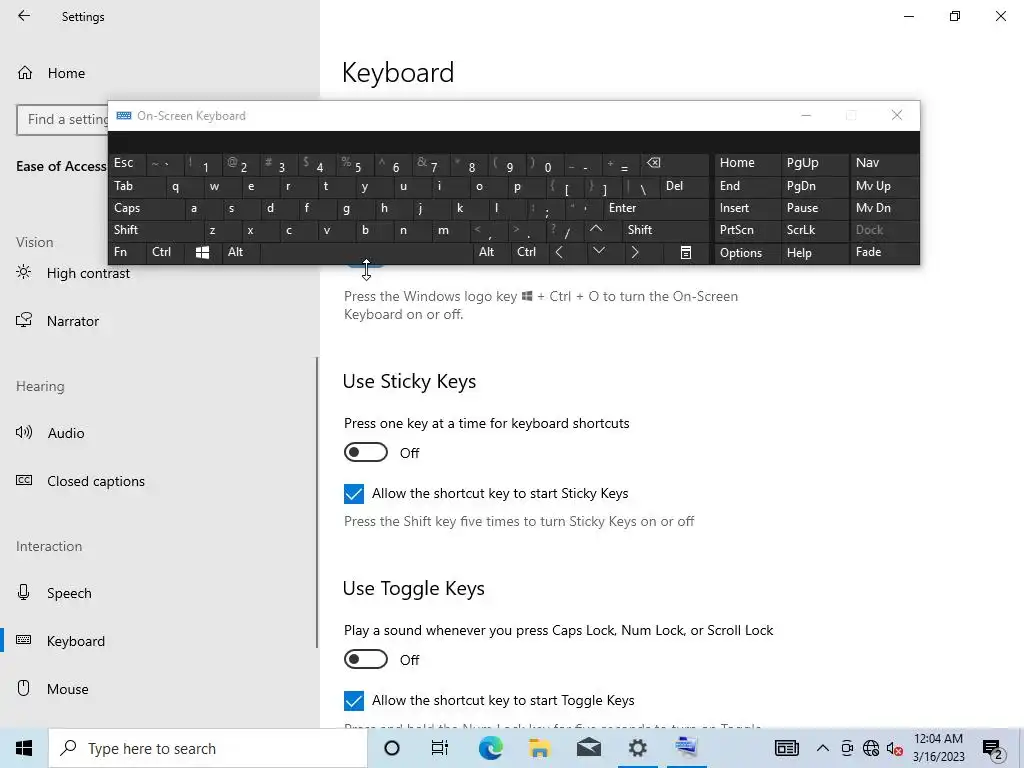Turn on the Toggle Keys switch
This screenshot has height=768, width=1024.
[366, 660]
